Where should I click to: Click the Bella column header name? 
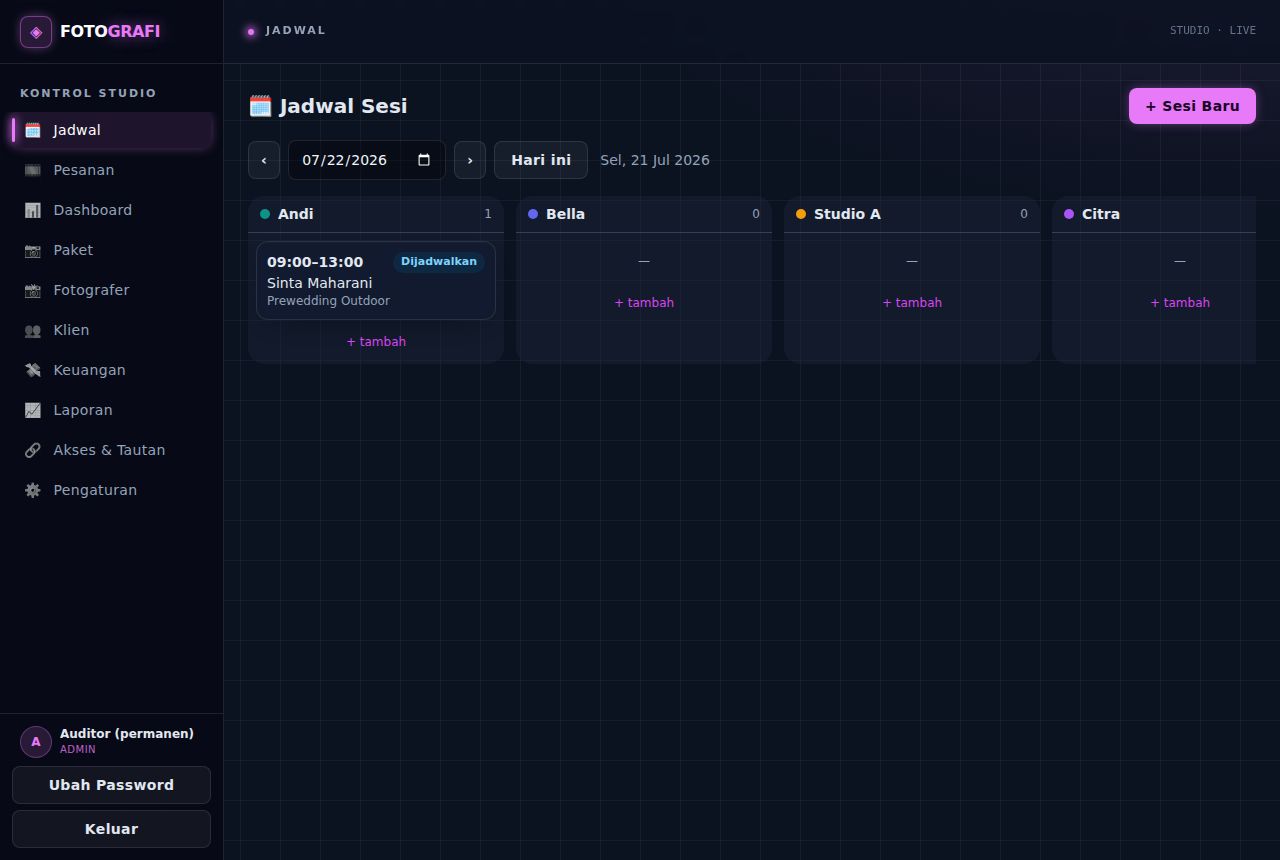tap(566, 214)
